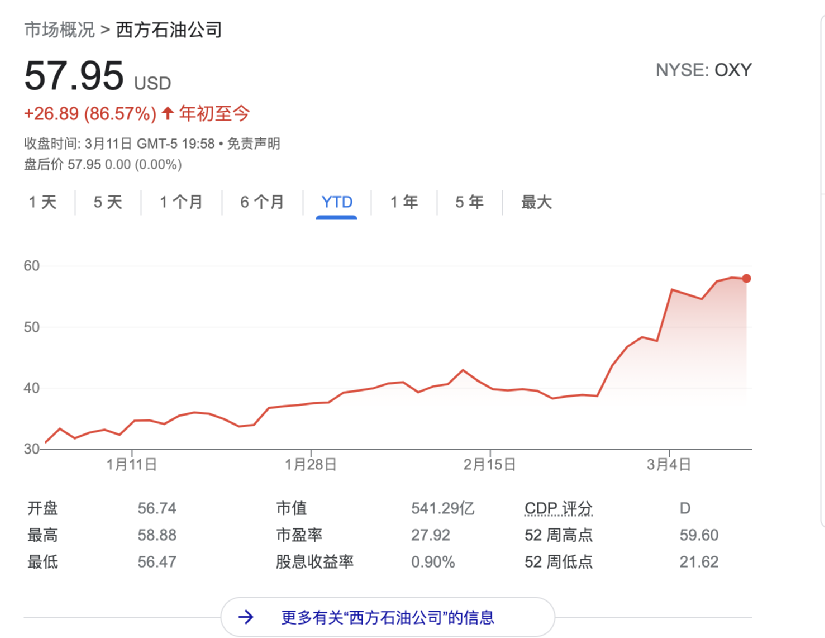825x638 pixels.
Task: Click the 3月4日 axis date label
Action: click(667, 464)
